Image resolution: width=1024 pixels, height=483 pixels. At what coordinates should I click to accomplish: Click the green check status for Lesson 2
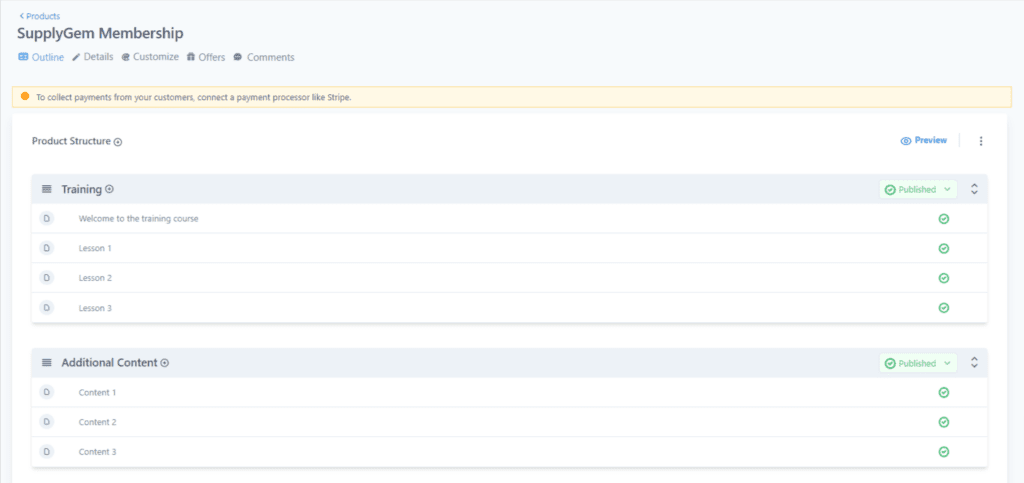944,278
